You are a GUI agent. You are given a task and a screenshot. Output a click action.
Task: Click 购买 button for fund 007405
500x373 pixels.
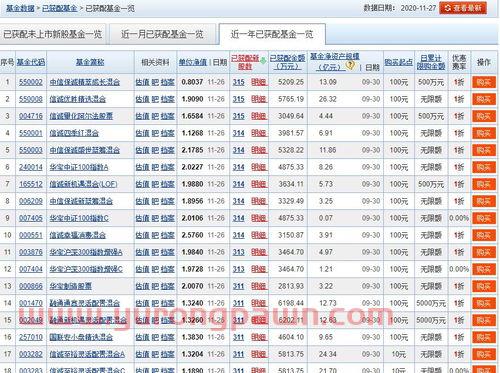[x=484, y=218]
